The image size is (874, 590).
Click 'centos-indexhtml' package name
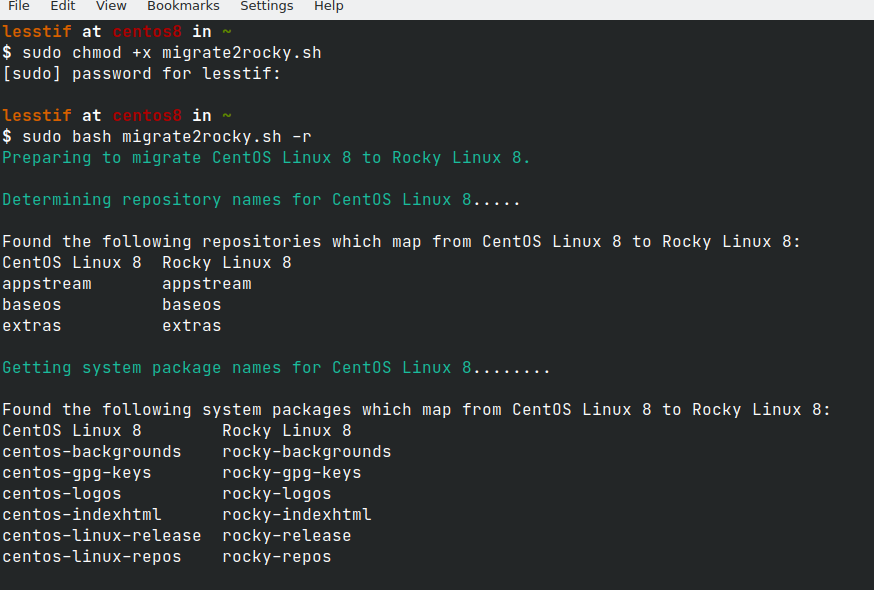pos(82,515)
